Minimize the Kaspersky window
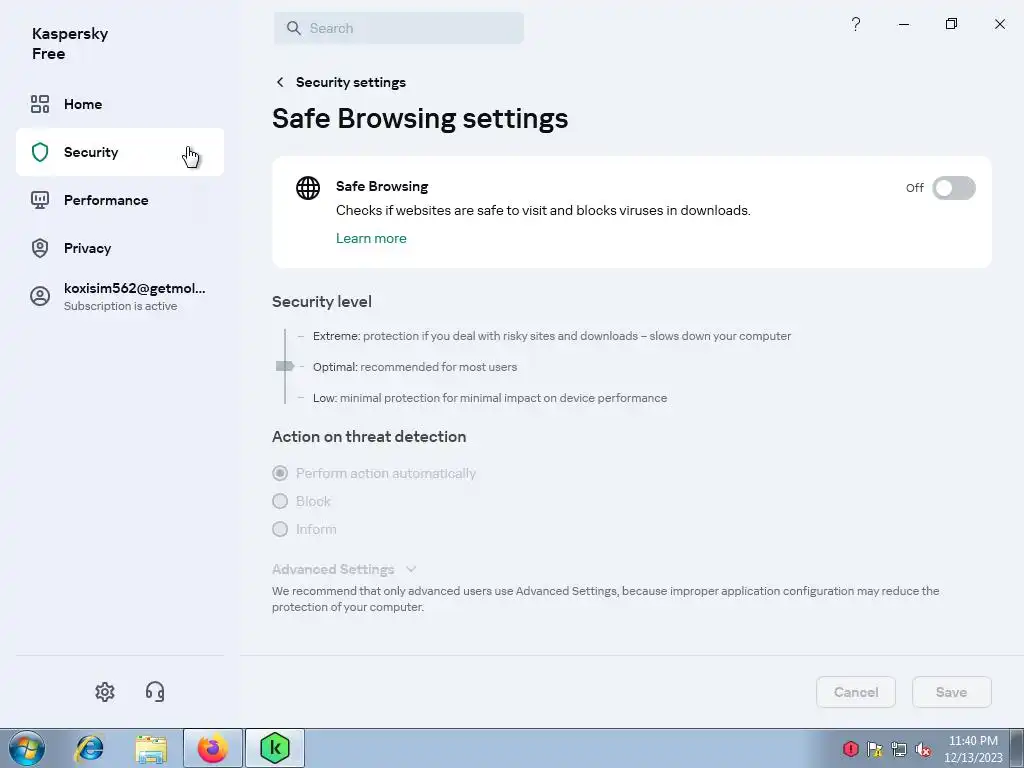1024x768 pixels. pyautogui.click(x=904, y=24)
